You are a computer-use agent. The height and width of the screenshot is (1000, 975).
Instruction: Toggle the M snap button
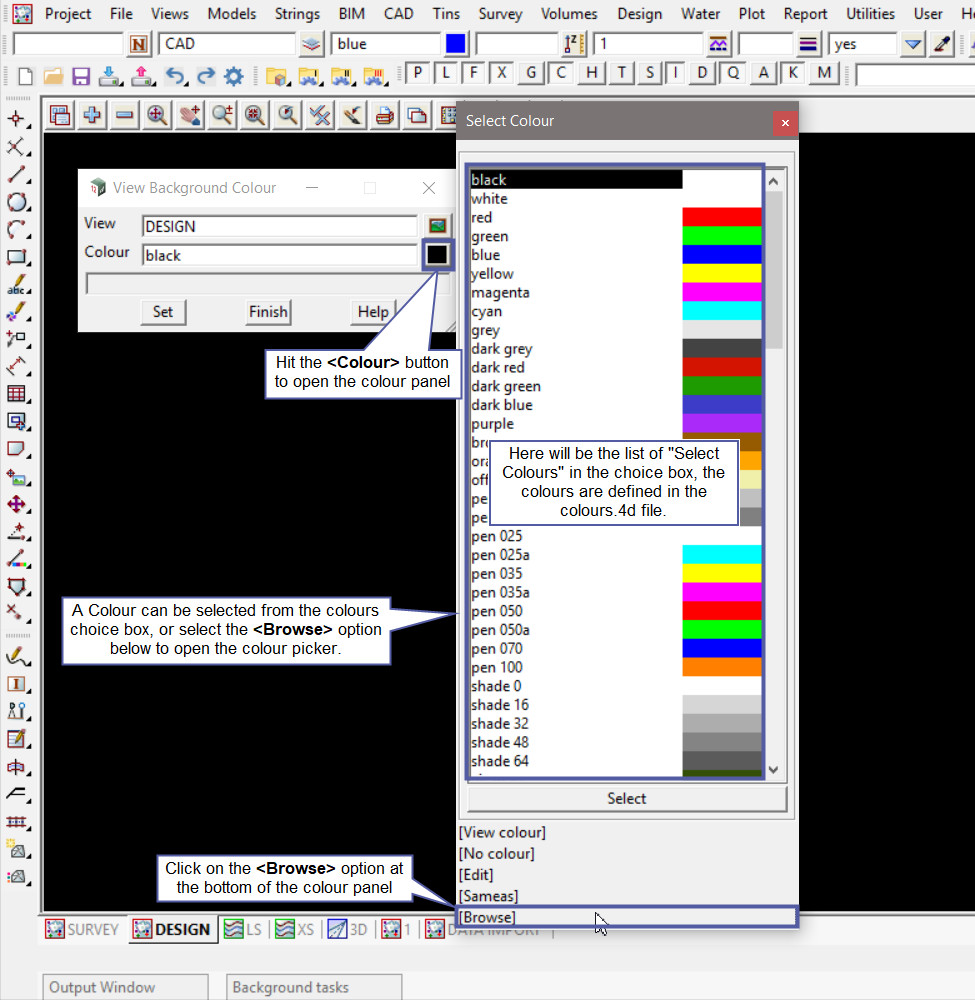click(824, 73)
